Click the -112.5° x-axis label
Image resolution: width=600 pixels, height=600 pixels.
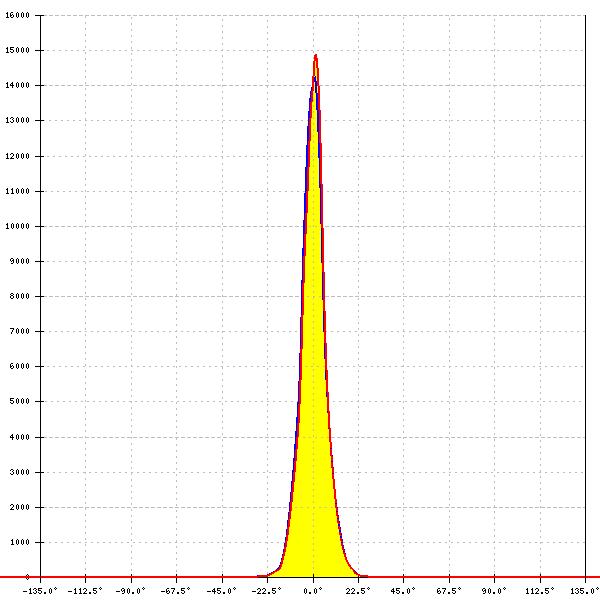pyautogui.click(x=85, y=591)
